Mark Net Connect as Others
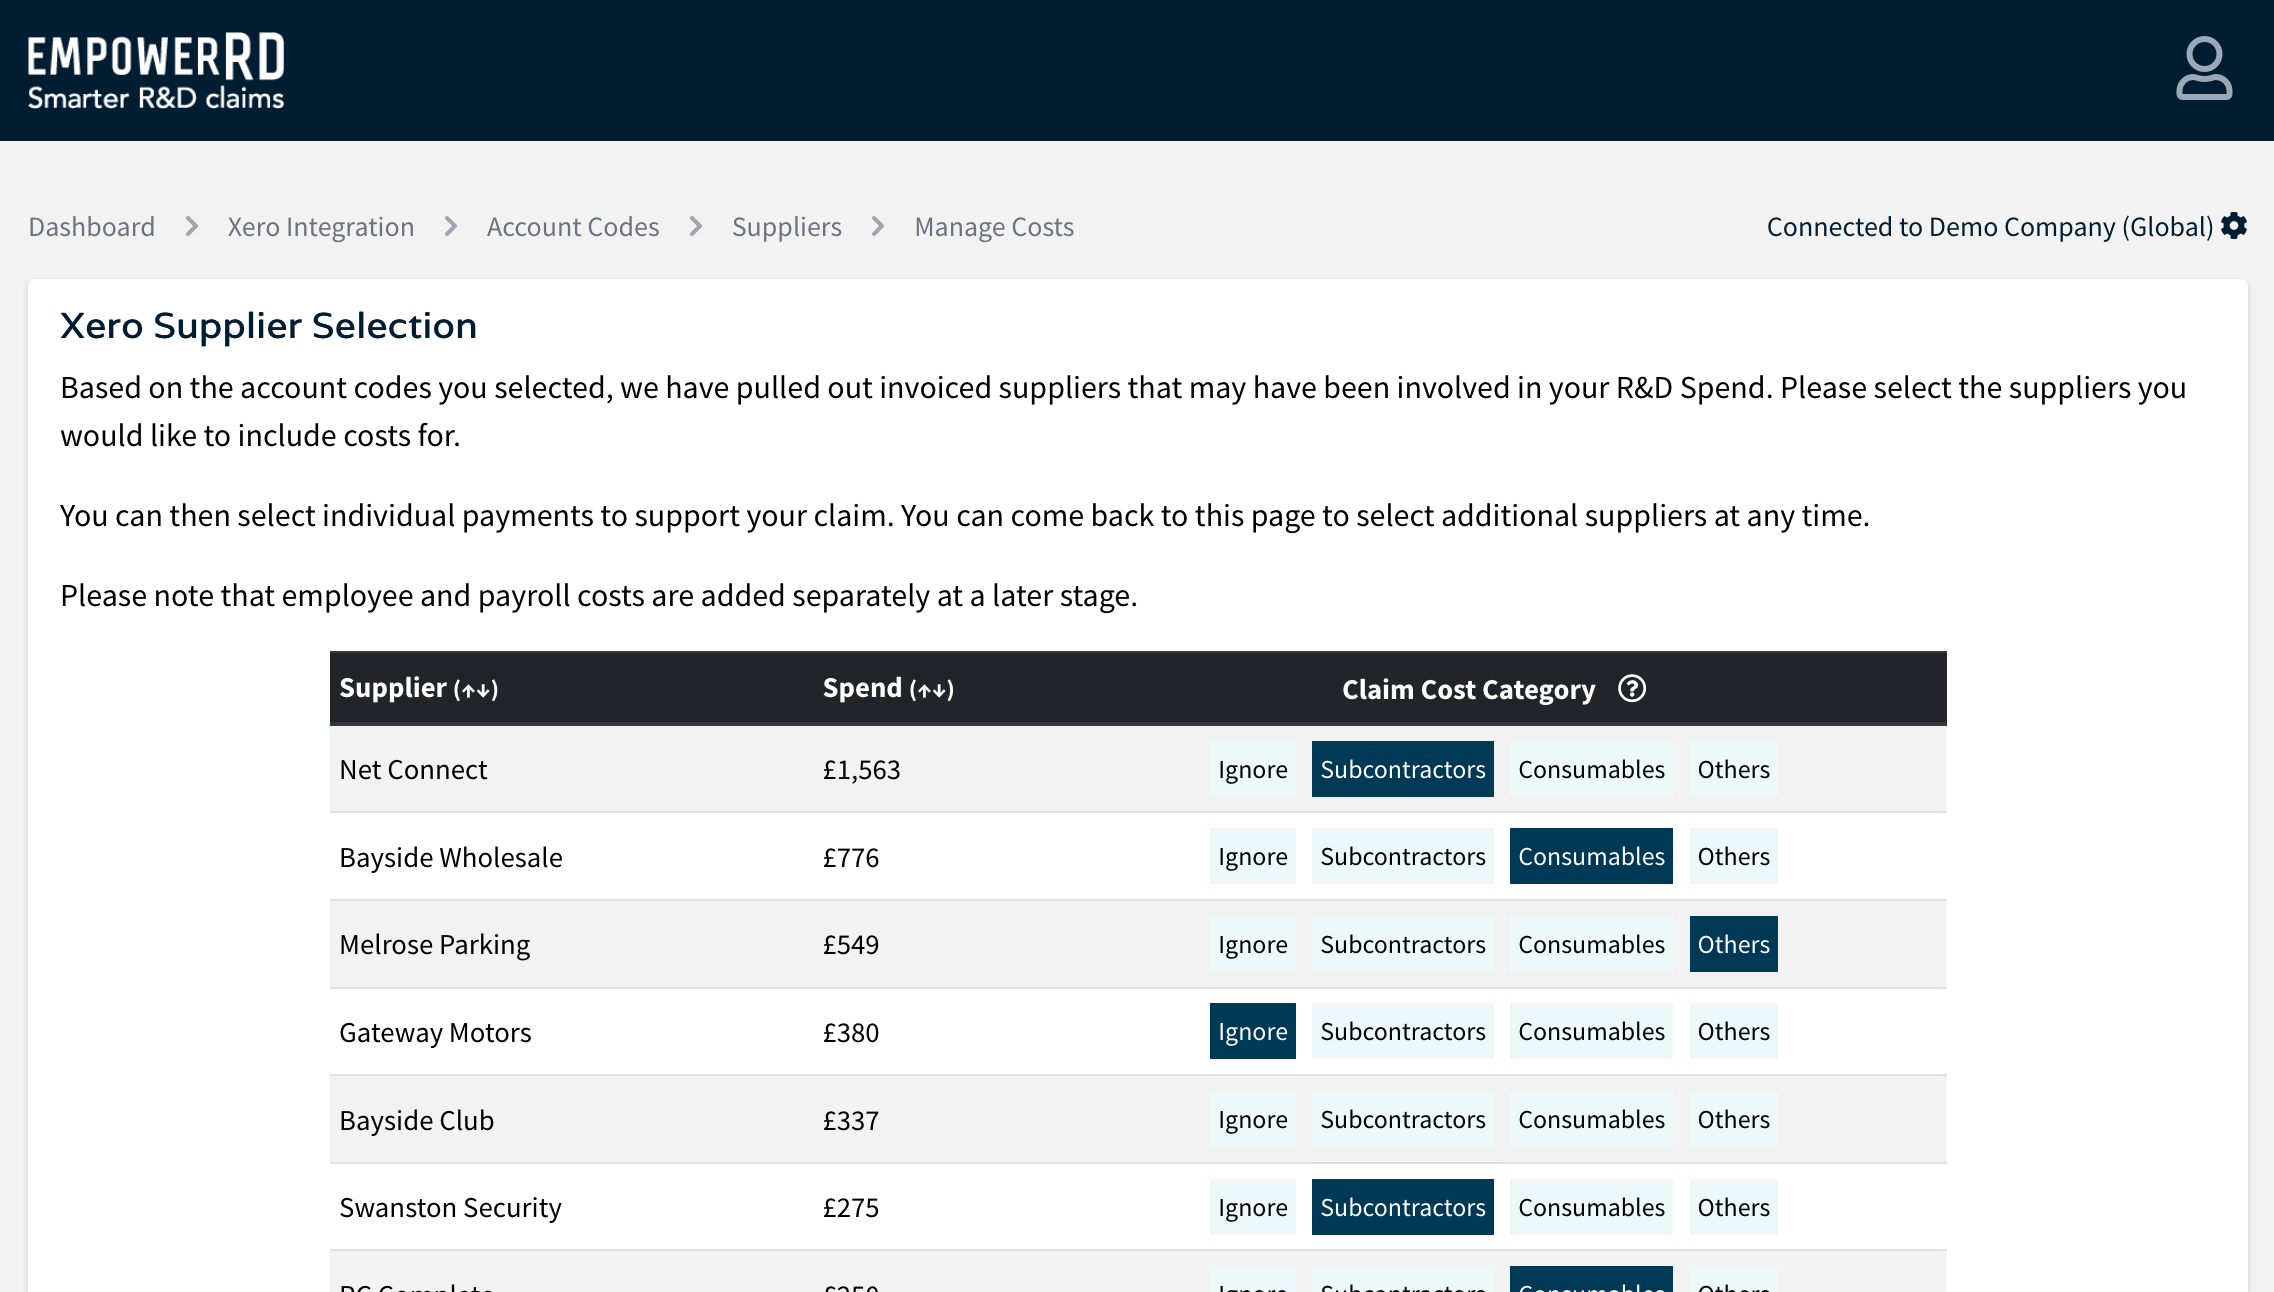This screenshot has height=1292, width=2274. [1733, 769]
